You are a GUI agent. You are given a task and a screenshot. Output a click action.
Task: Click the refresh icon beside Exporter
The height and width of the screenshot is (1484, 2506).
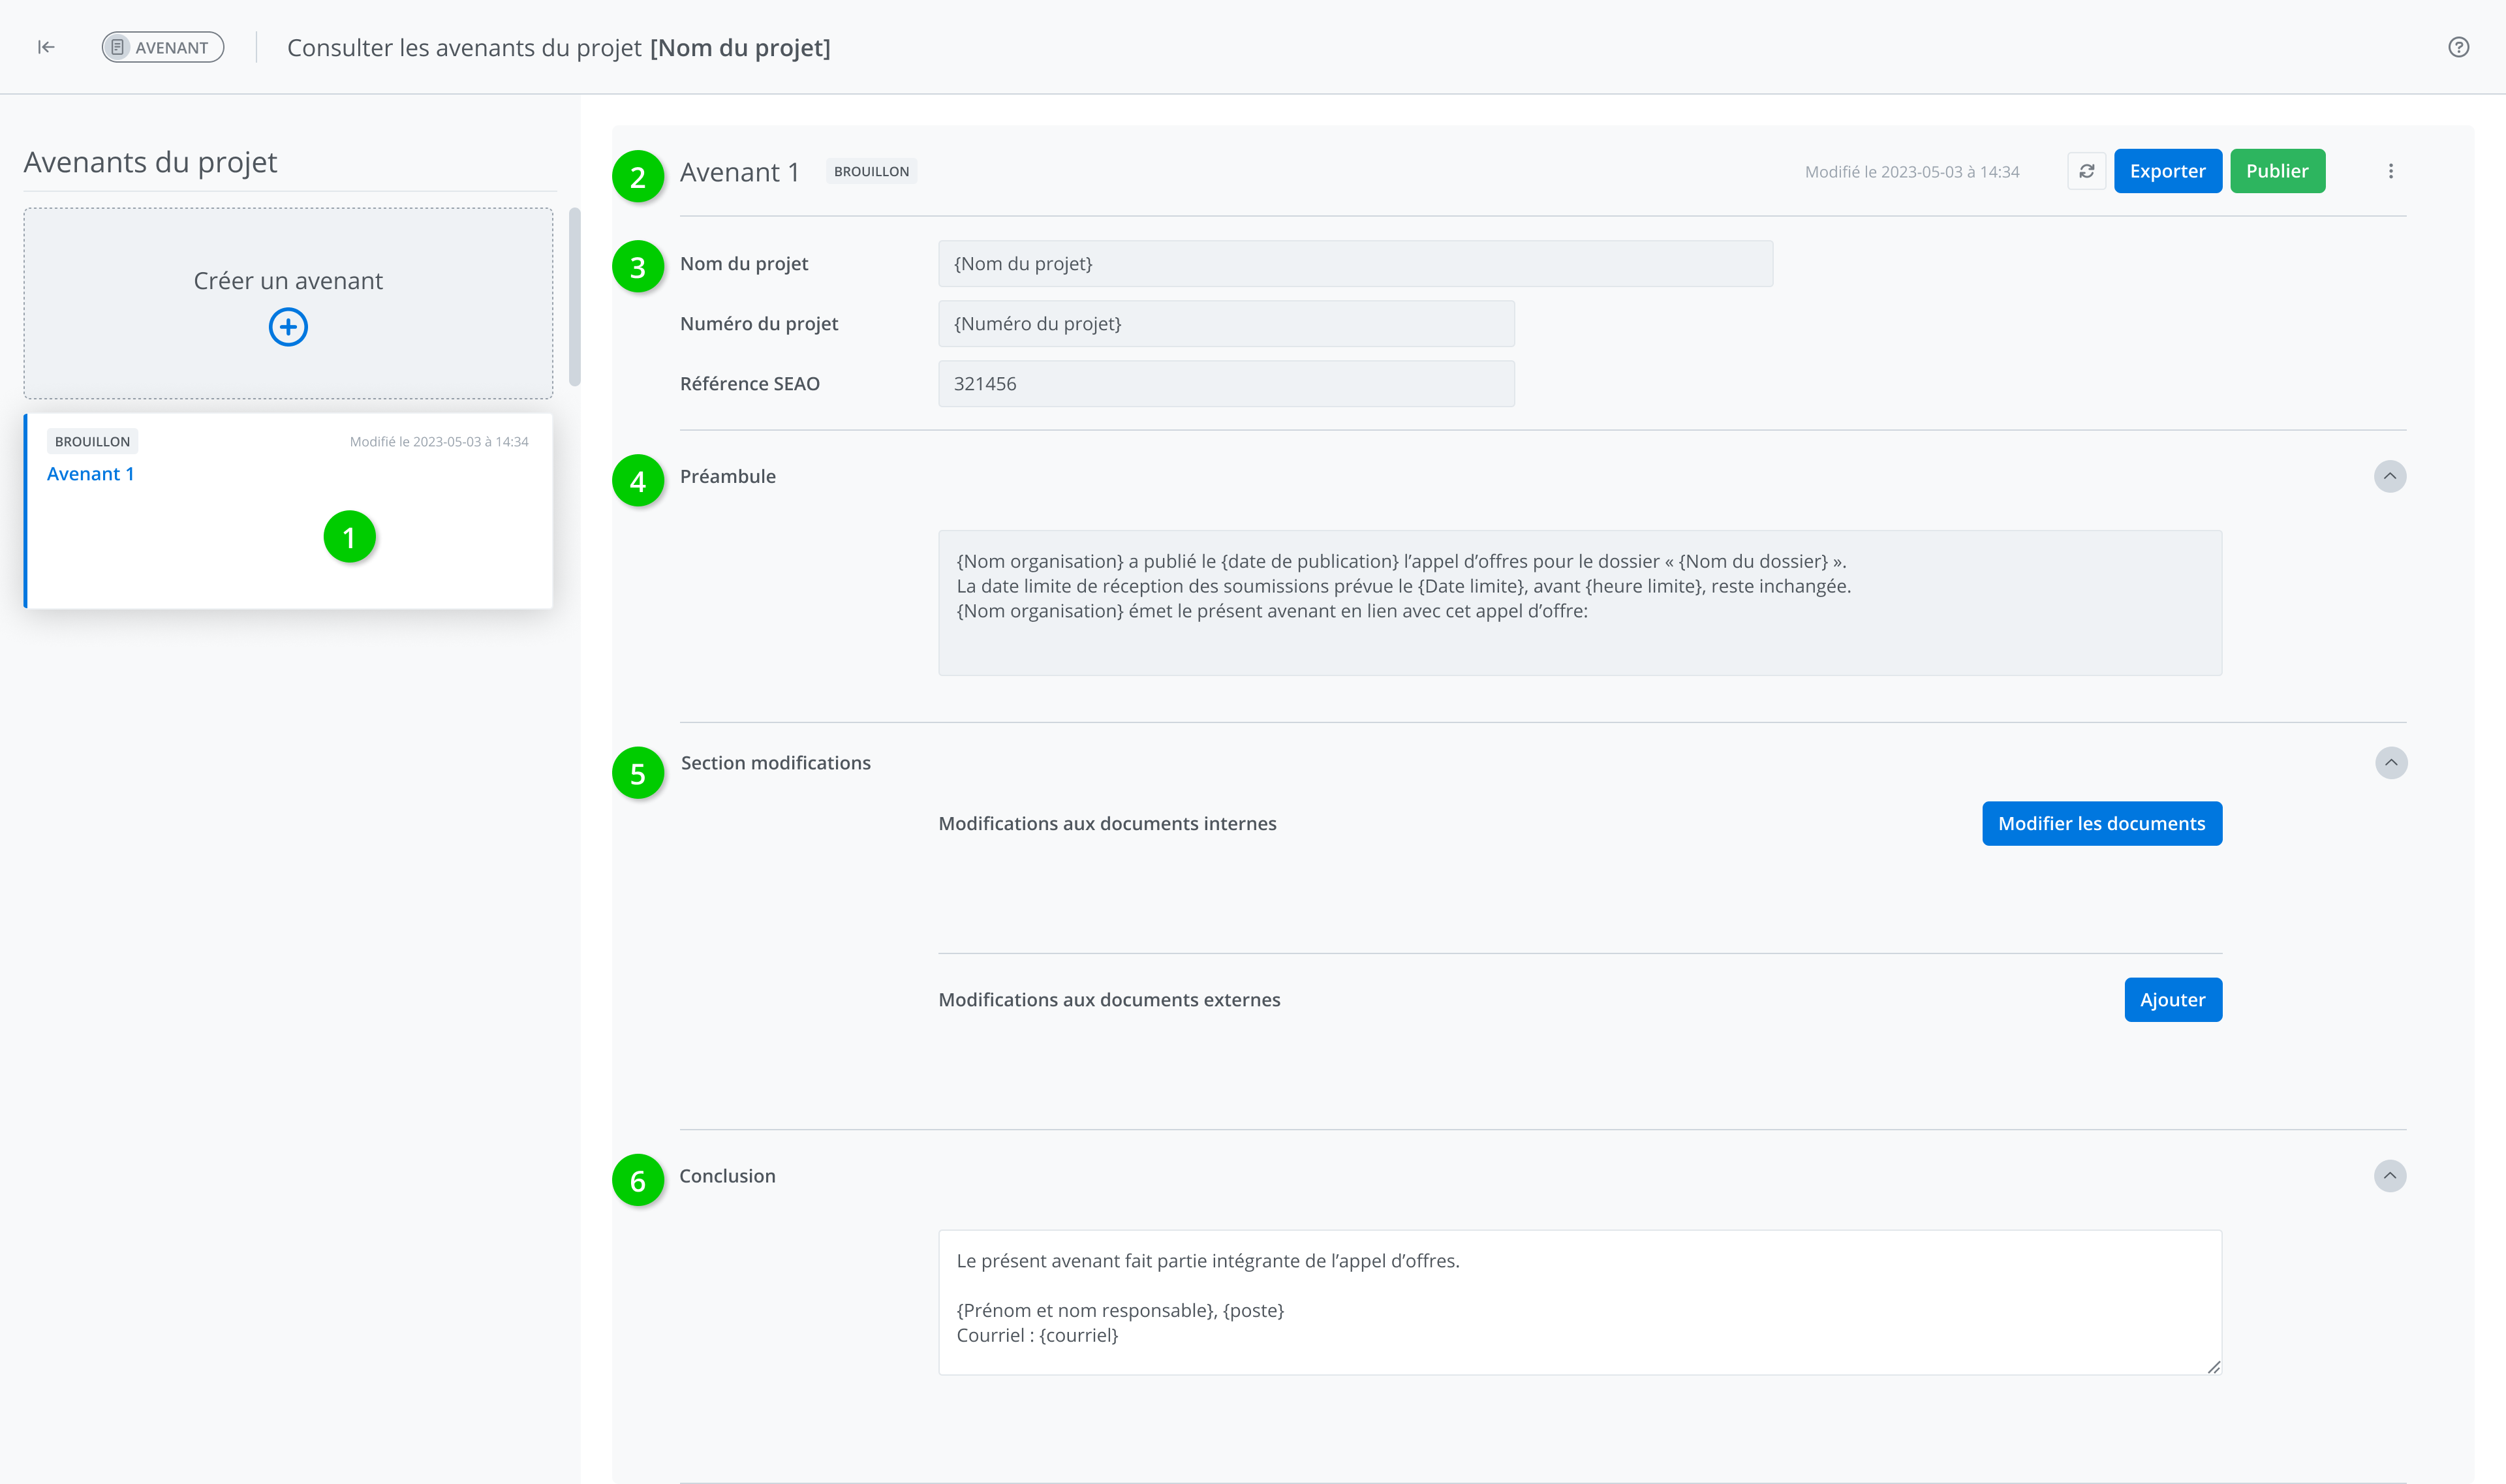pyautogui.click(x=2086, y=171)
